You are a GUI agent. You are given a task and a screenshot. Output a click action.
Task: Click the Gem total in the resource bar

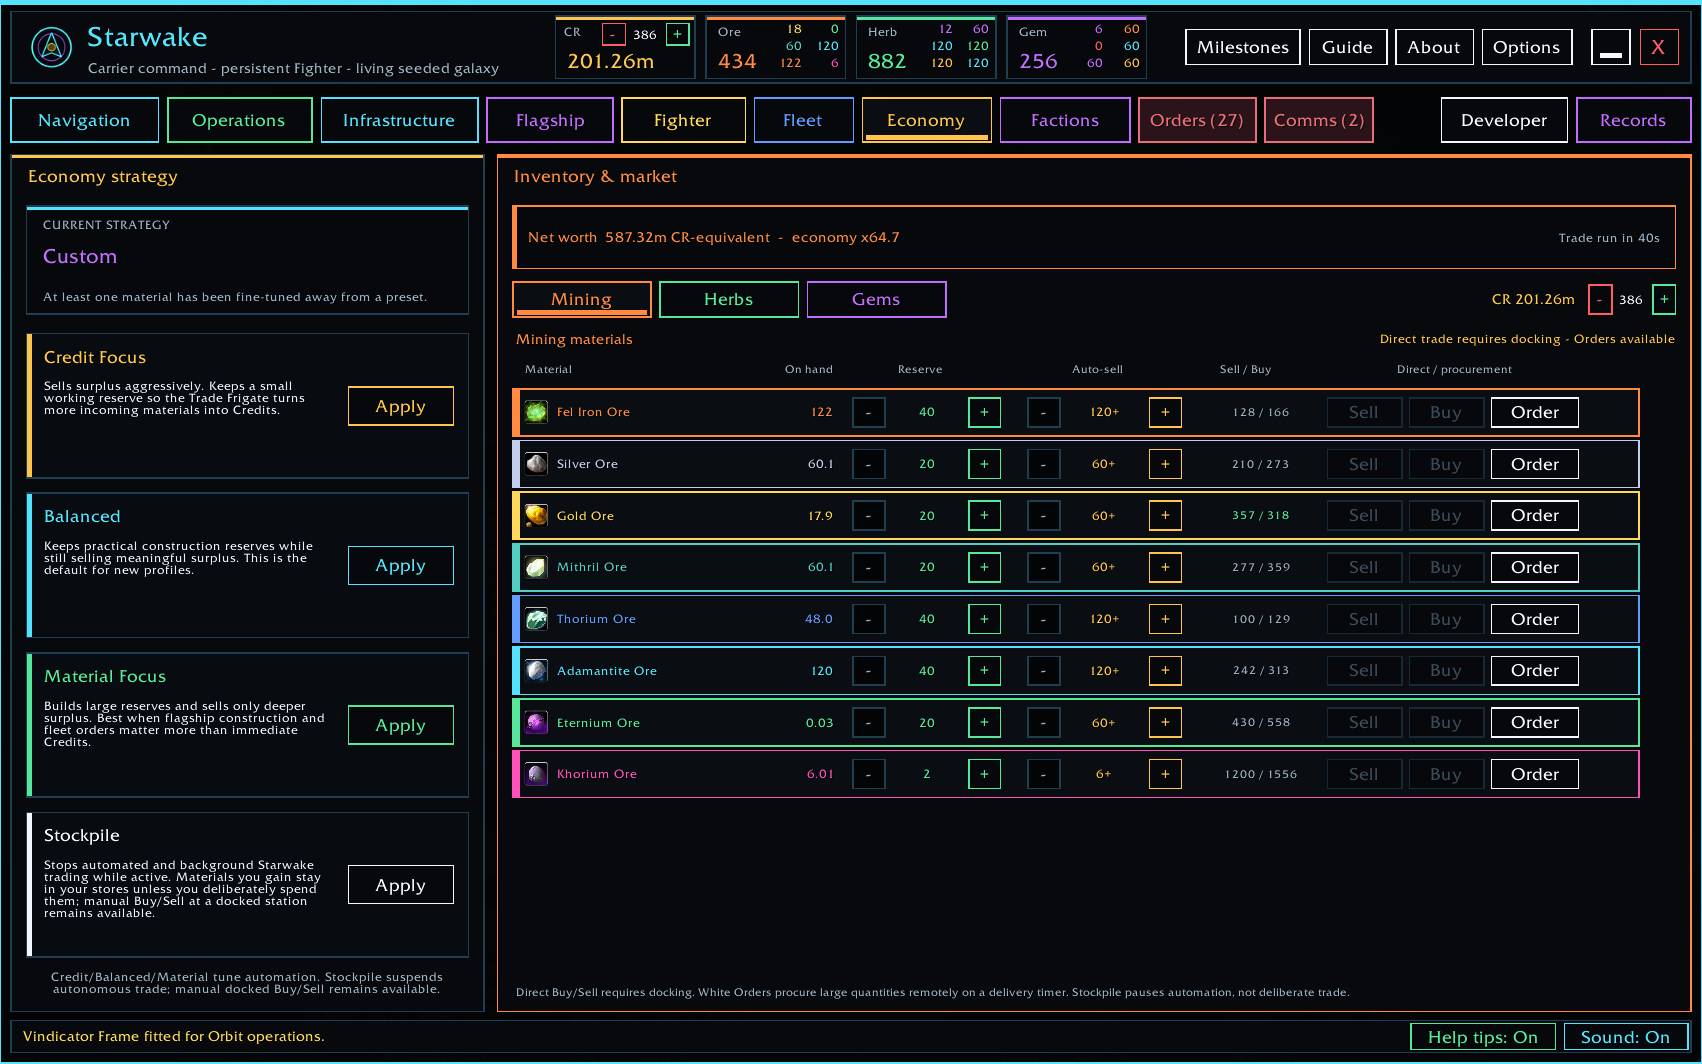1038,61
